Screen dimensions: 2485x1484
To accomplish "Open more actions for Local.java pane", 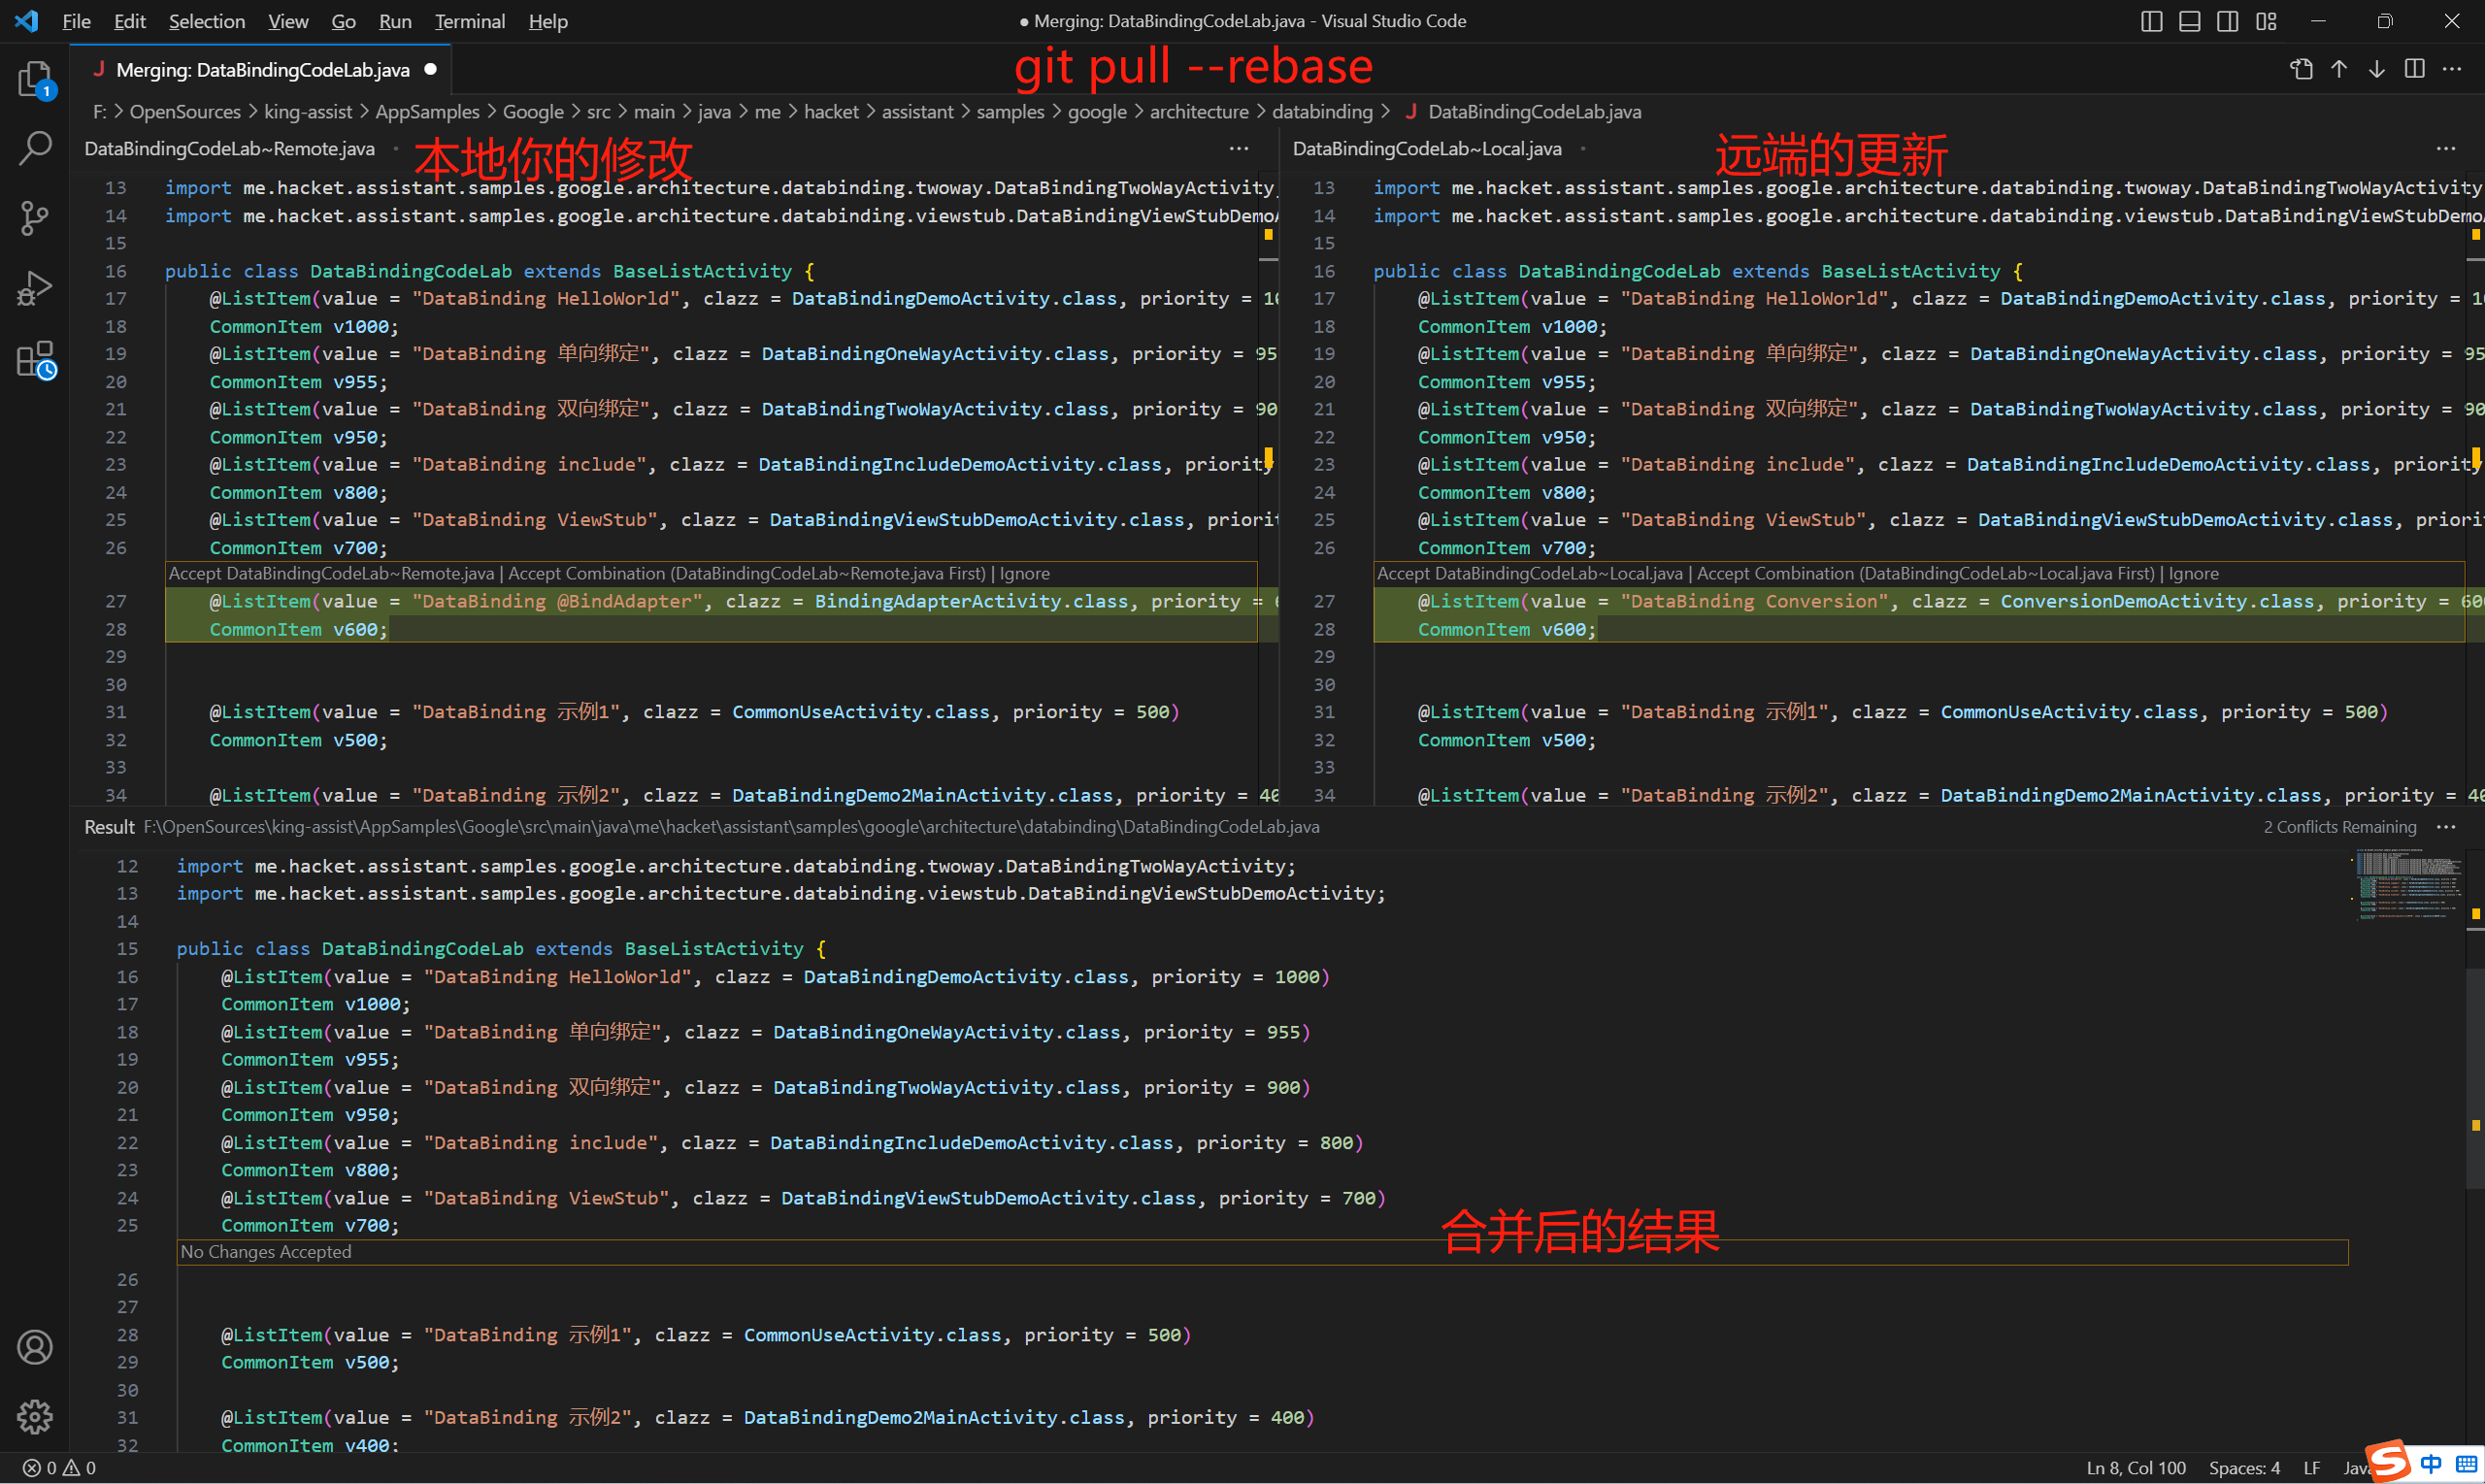I will pos(2445,148).
